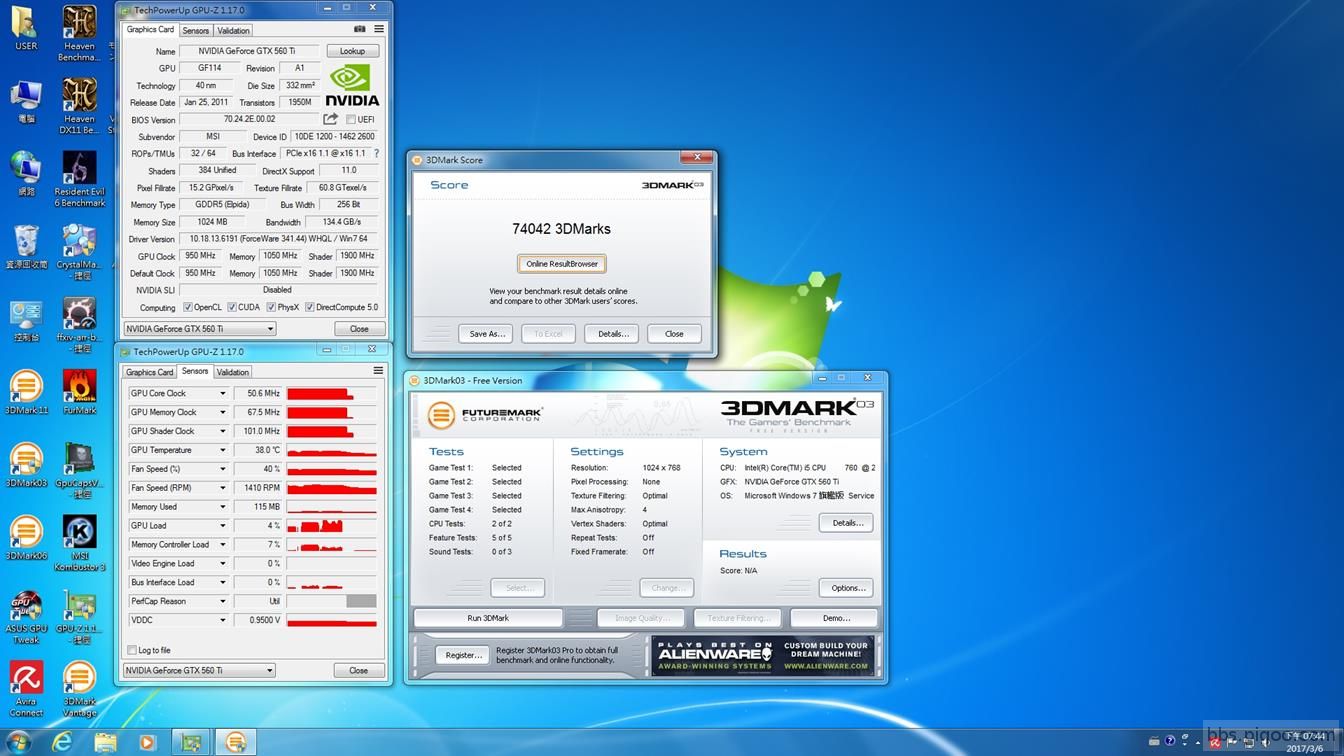Click the Bus Interface question mark icon
This screenshot has width=1344, height=756.
(376, 154)
